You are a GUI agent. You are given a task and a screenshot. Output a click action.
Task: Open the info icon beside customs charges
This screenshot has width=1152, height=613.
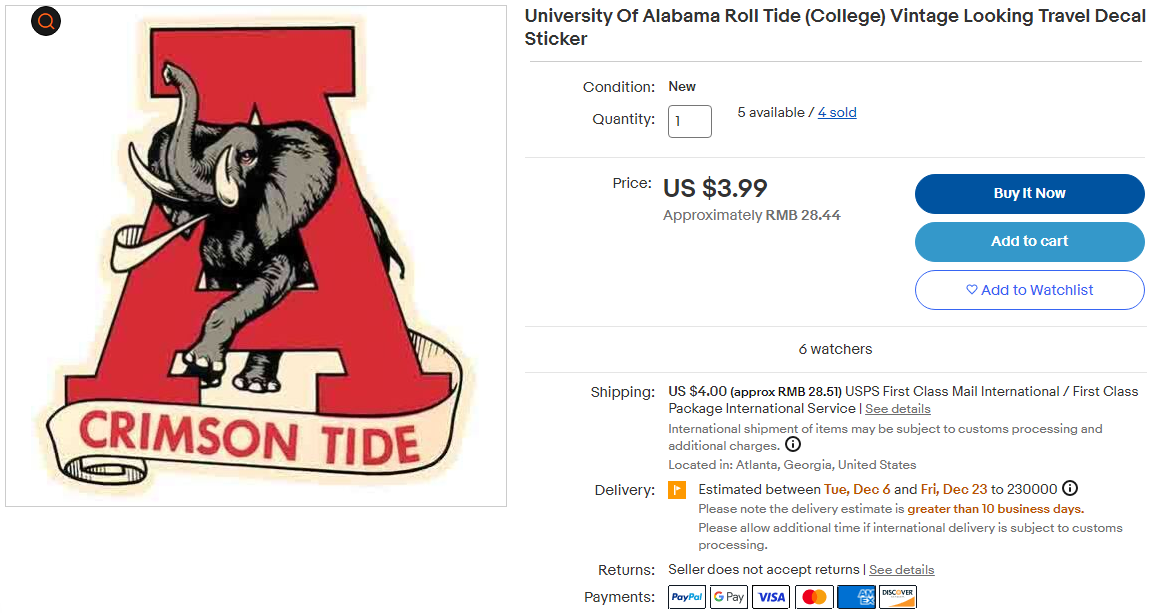click(793, 445)
